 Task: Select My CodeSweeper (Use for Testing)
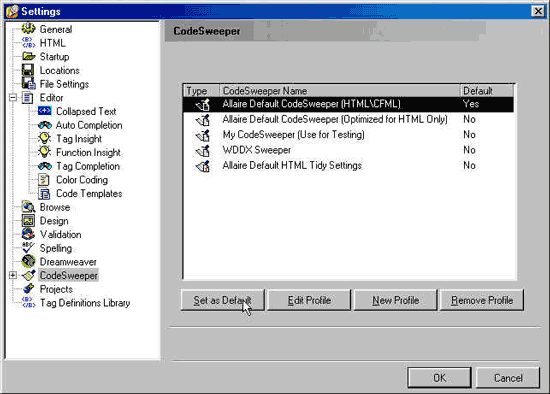[x=294, y=135]
